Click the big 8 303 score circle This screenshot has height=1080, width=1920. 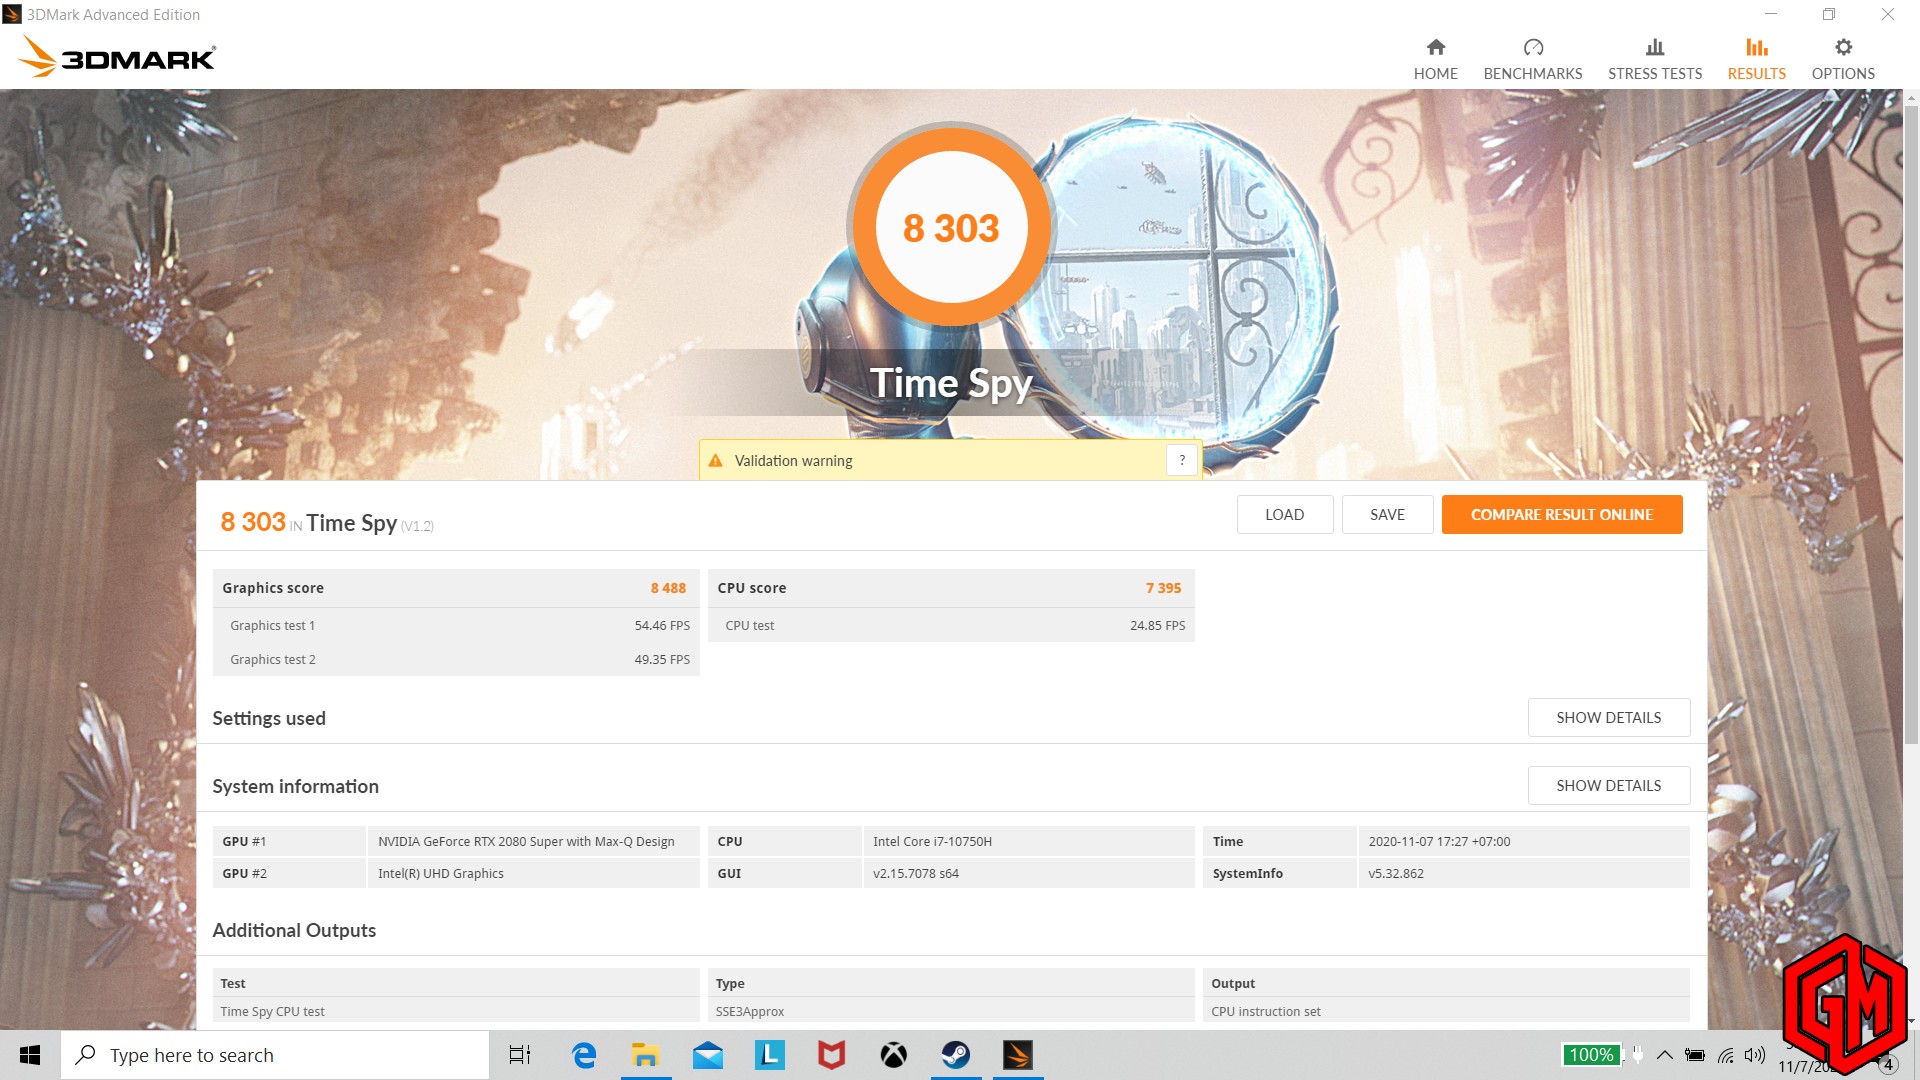[x=951, y=227]
